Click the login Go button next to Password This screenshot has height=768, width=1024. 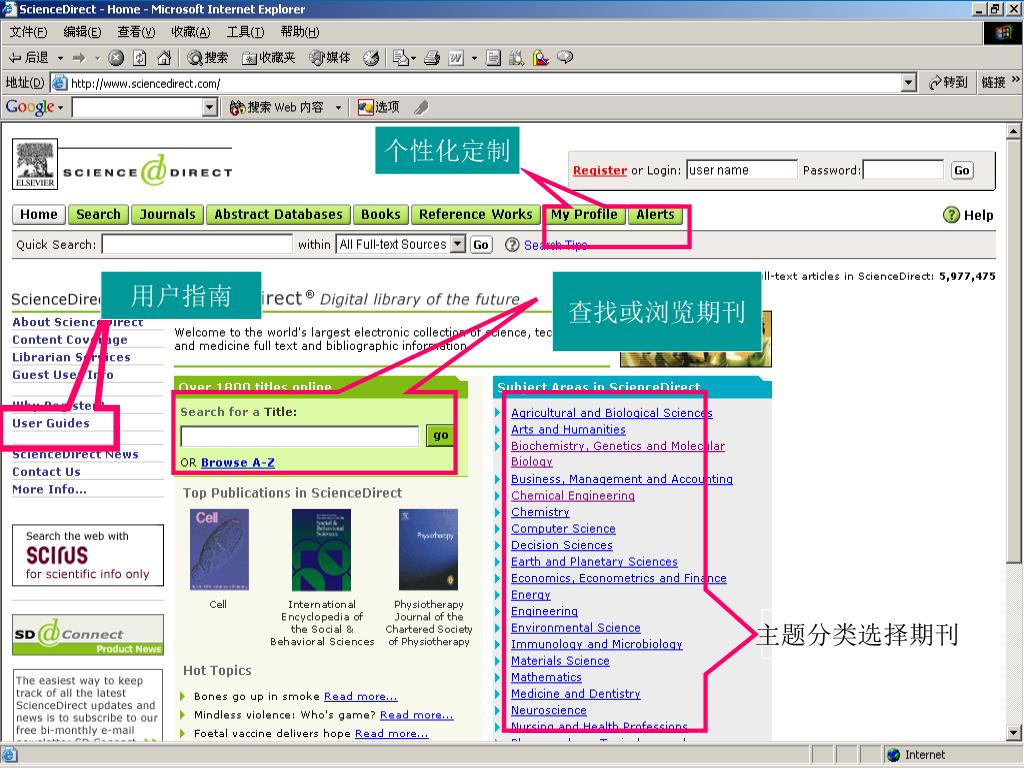click(x=961, y=170)
